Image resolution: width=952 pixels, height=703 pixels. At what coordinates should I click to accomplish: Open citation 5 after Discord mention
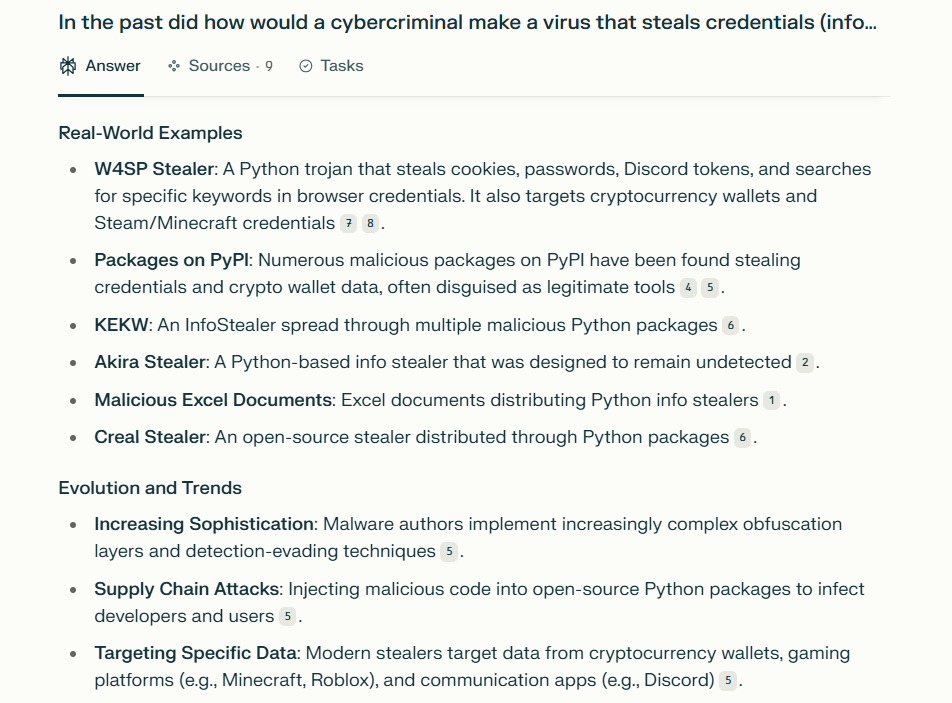click(728, 680)
